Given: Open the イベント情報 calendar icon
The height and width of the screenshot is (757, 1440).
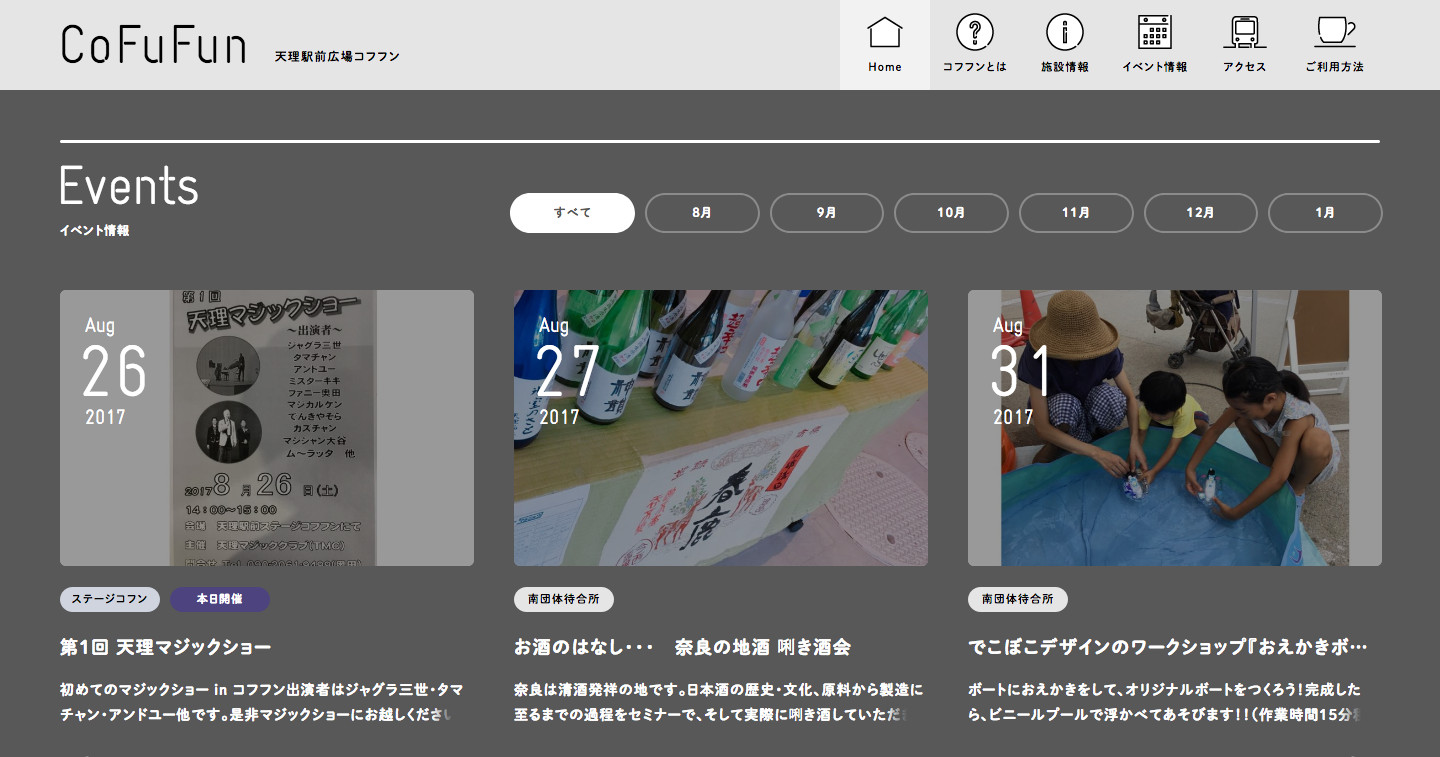Looking at the screenshot, I should pyautogui.click(x=1154, y=33).
